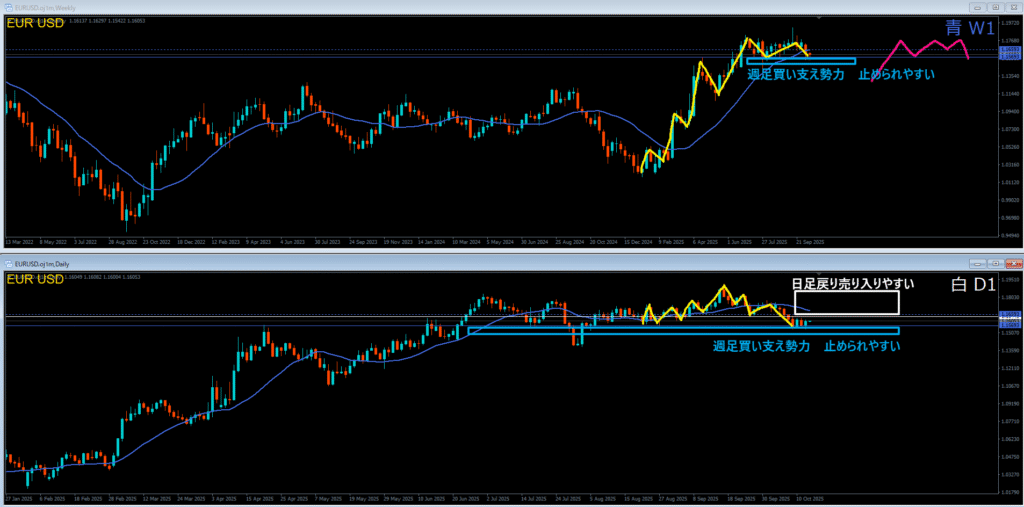Click the chart icon of the EURUSD Daily window
1024x507 pixels.
pos(10,264)
